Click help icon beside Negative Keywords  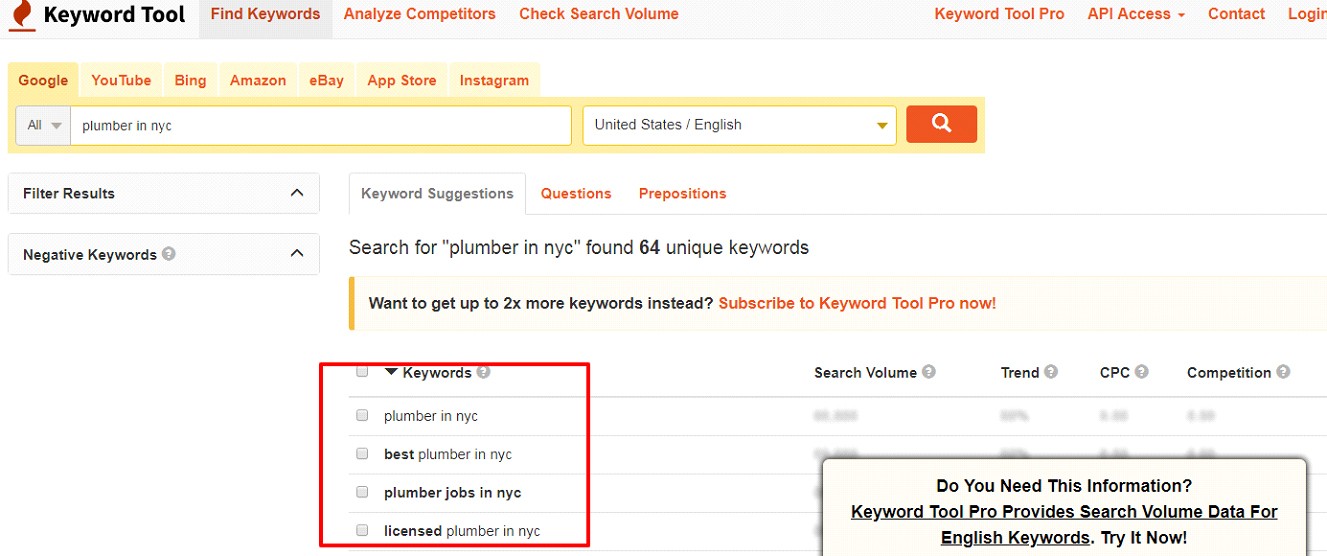point(169,254)
